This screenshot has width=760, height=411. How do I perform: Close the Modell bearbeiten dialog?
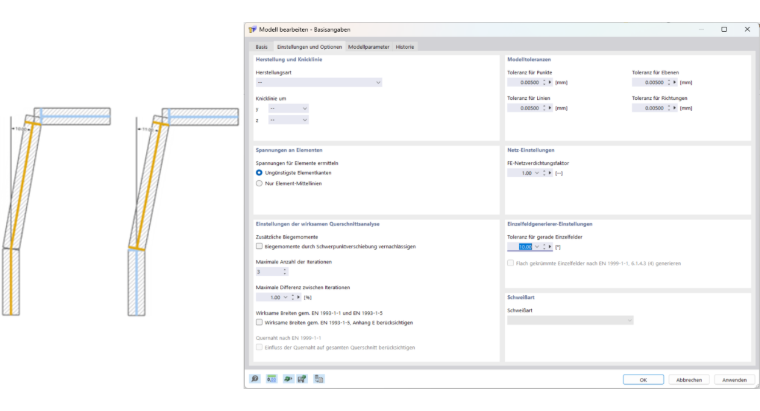point(747,30)
